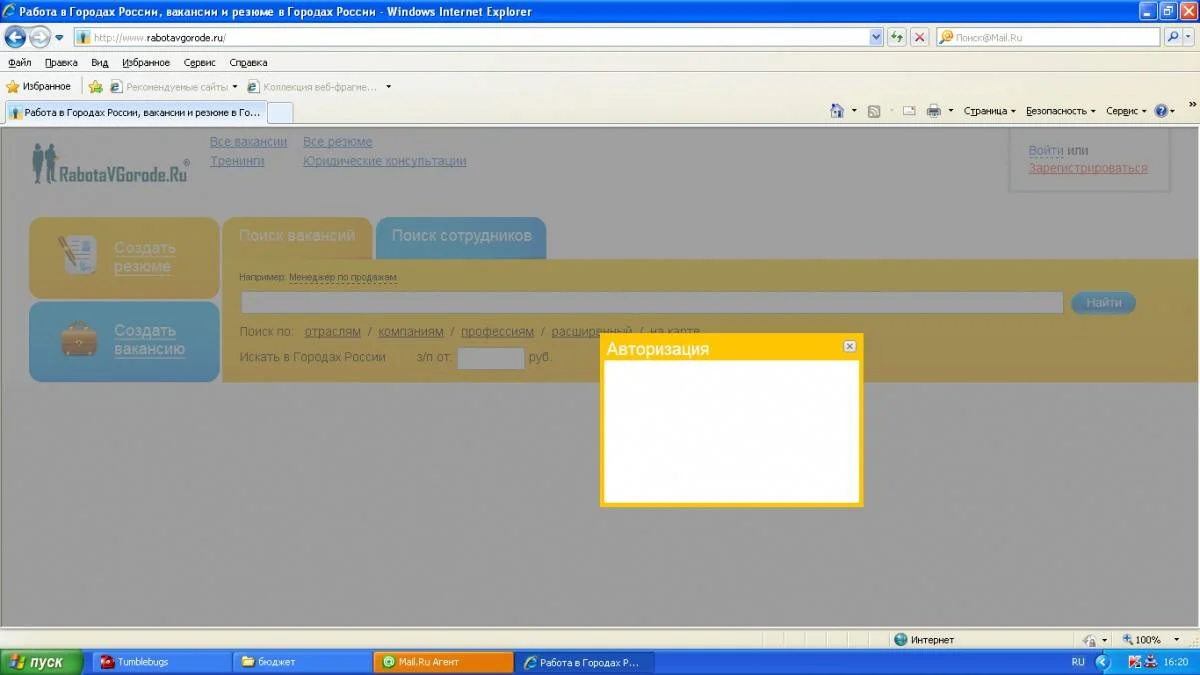
Task: Switch to the Поиск сотрудников tab
Action: click(x=461, y=237)
